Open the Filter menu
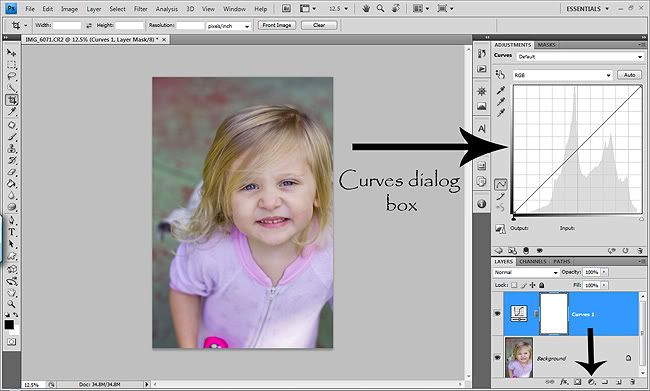Screen dimensions: 650x391 tap(141, 9)
